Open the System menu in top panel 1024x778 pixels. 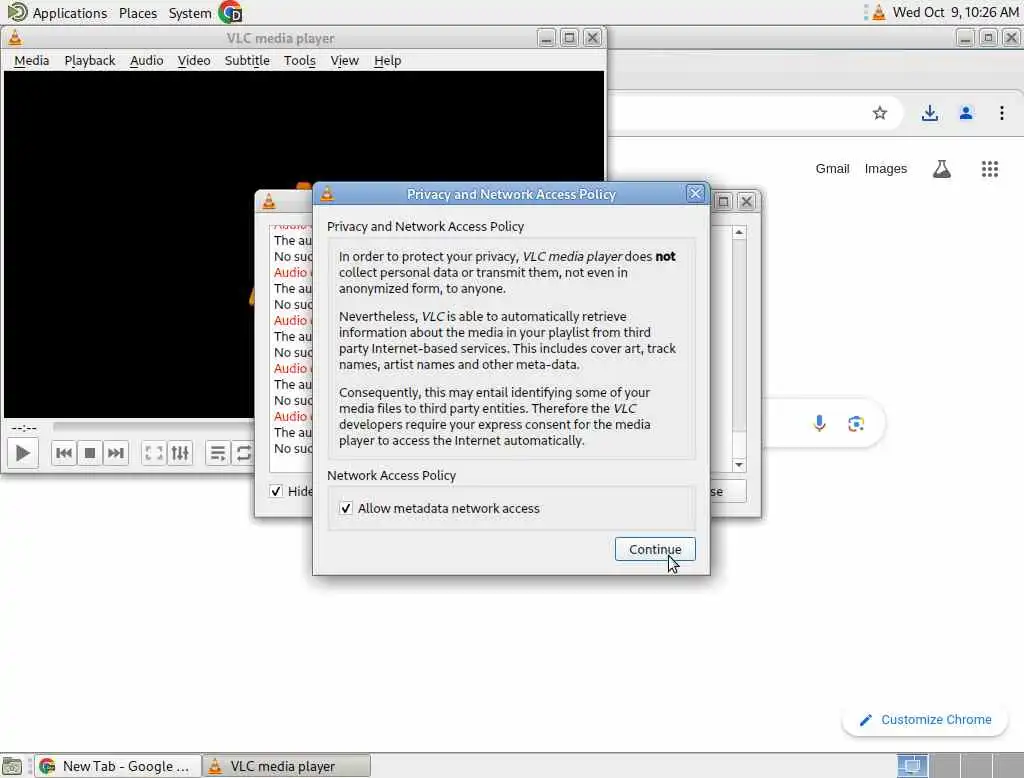tap(190, 12)
